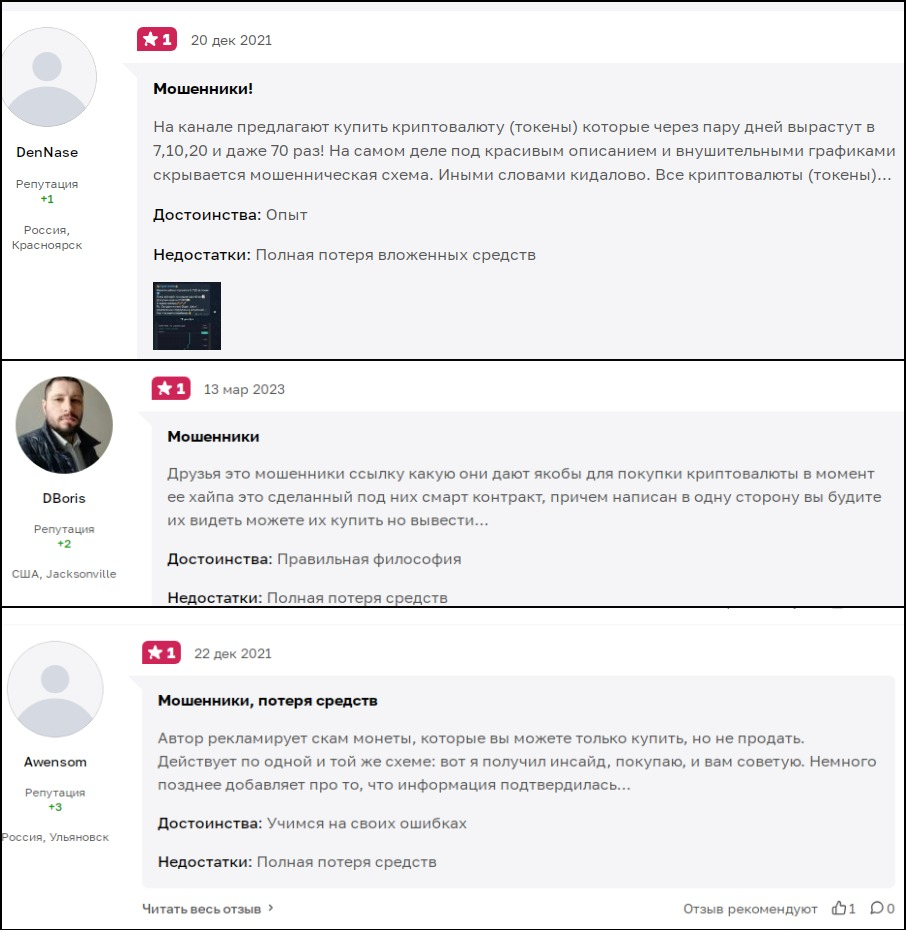The height and width of the screenshot is (930, 906).
Task: Click the "Отзыв рекомендуют" label
Action: (x=751, y=909)
